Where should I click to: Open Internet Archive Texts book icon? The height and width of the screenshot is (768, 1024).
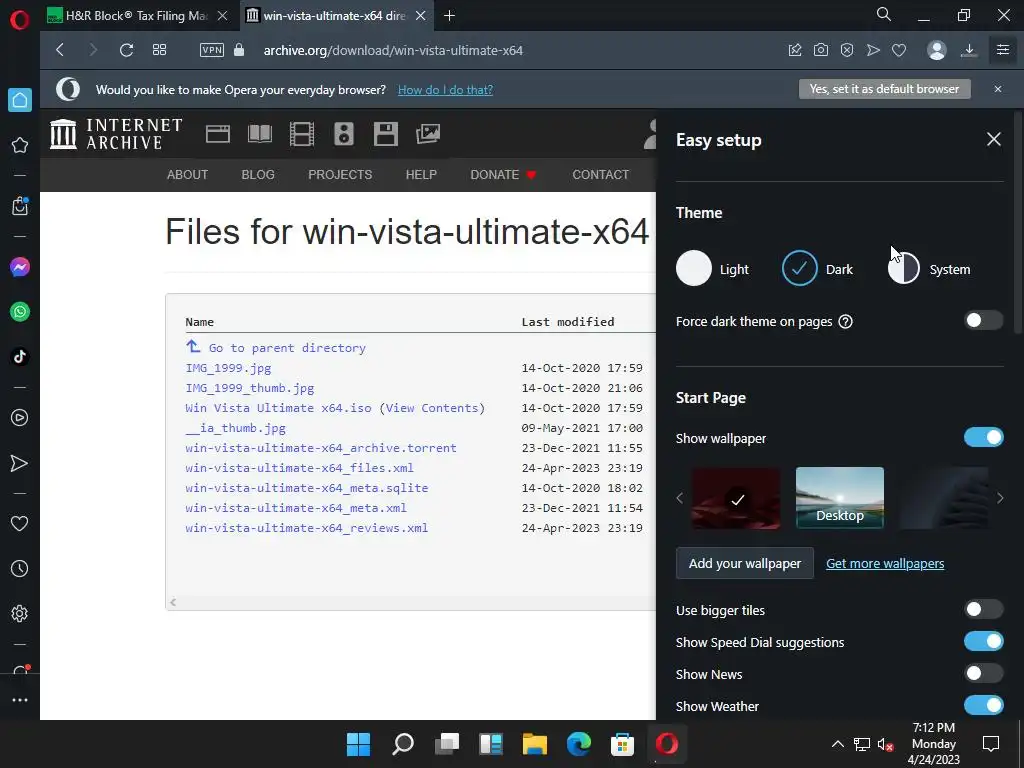pyautogui.click(x=260, y=134)
